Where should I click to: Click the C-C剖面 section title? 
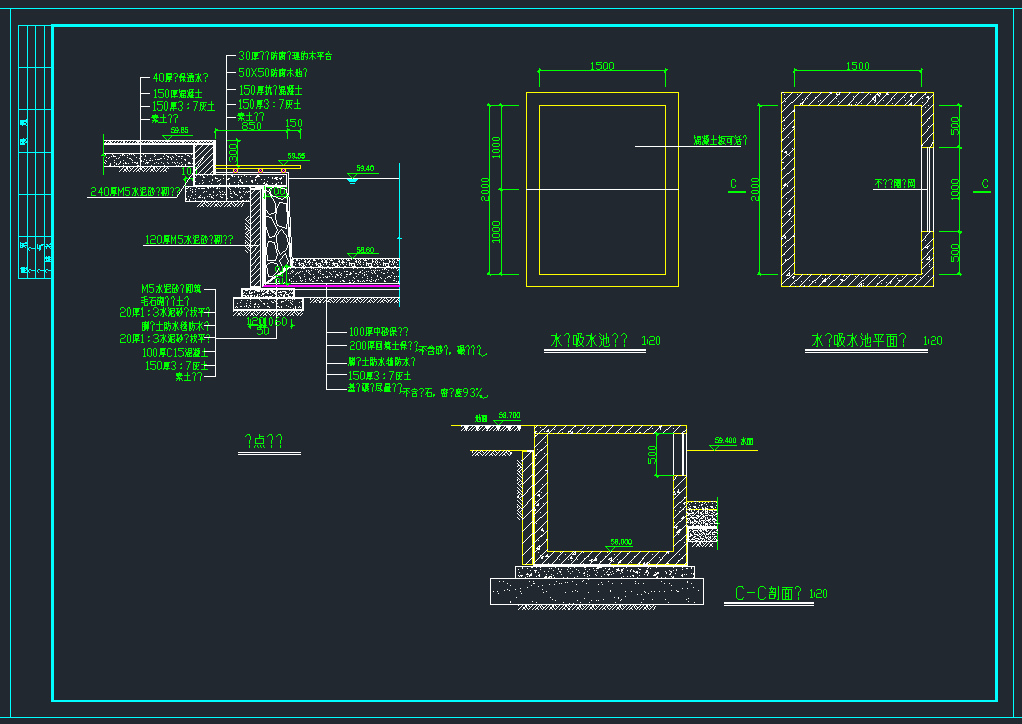[x=769, y=593]
